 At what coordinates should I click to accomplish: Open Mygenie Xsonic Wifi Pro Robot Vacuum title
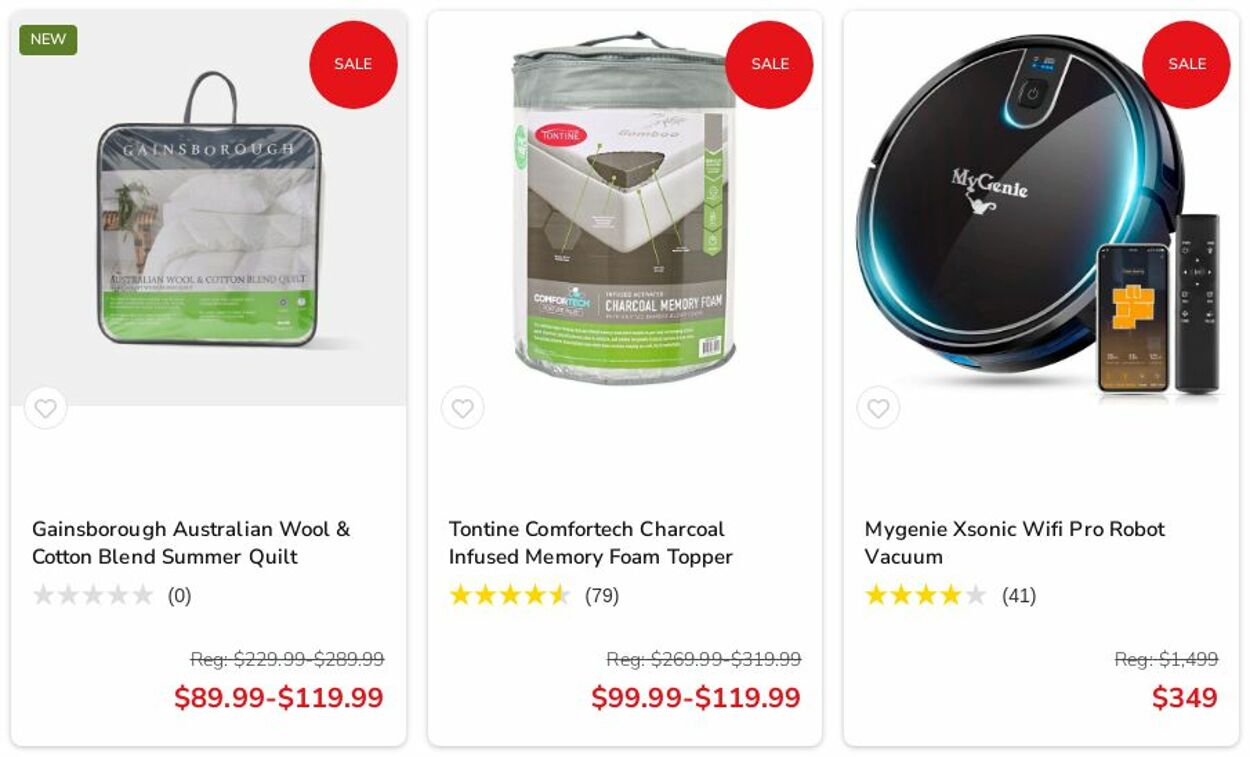(1015, 543)
